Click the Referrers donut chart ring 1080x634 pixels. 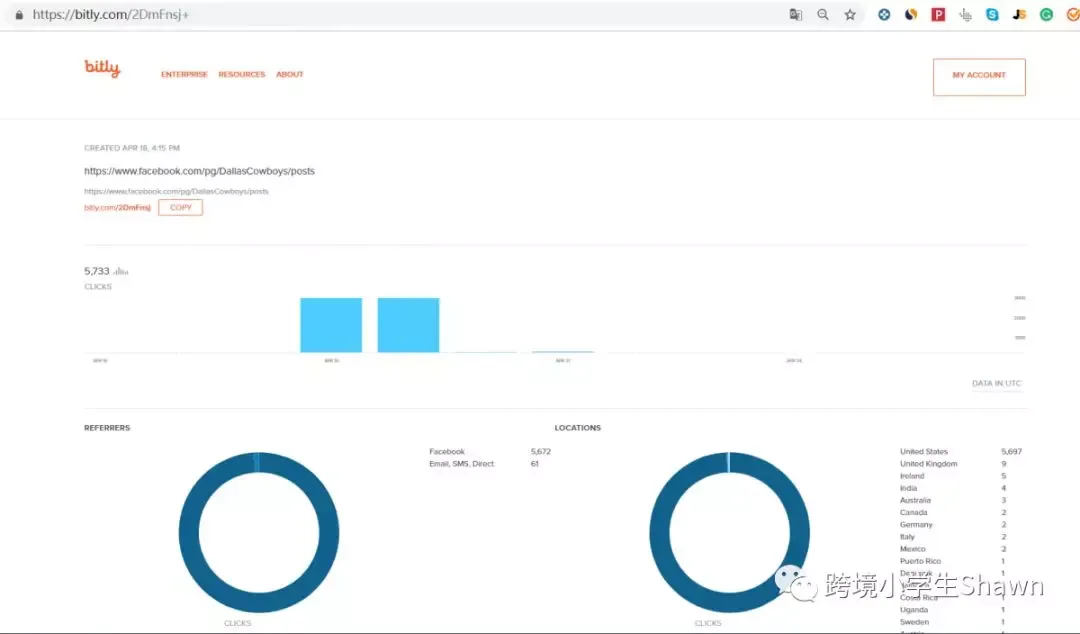pos(185,532)
